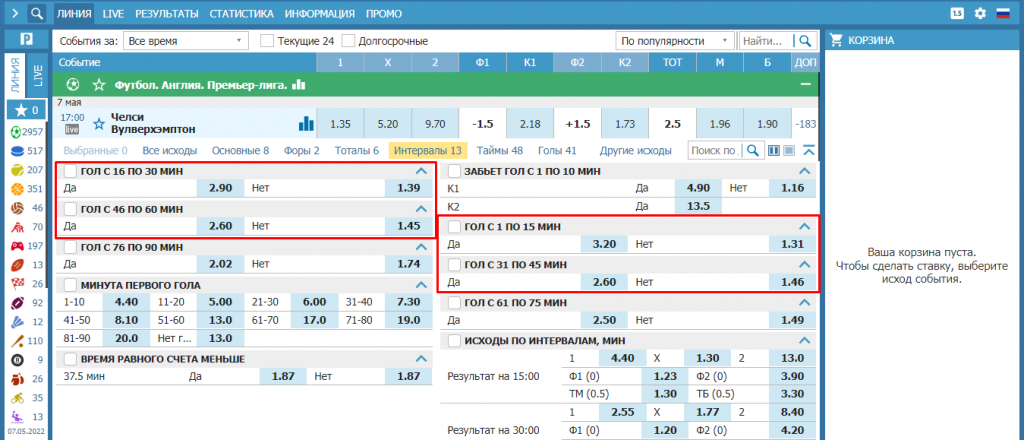
Task: Click the search magnifier beside Найти field
Action: [803, 41]
